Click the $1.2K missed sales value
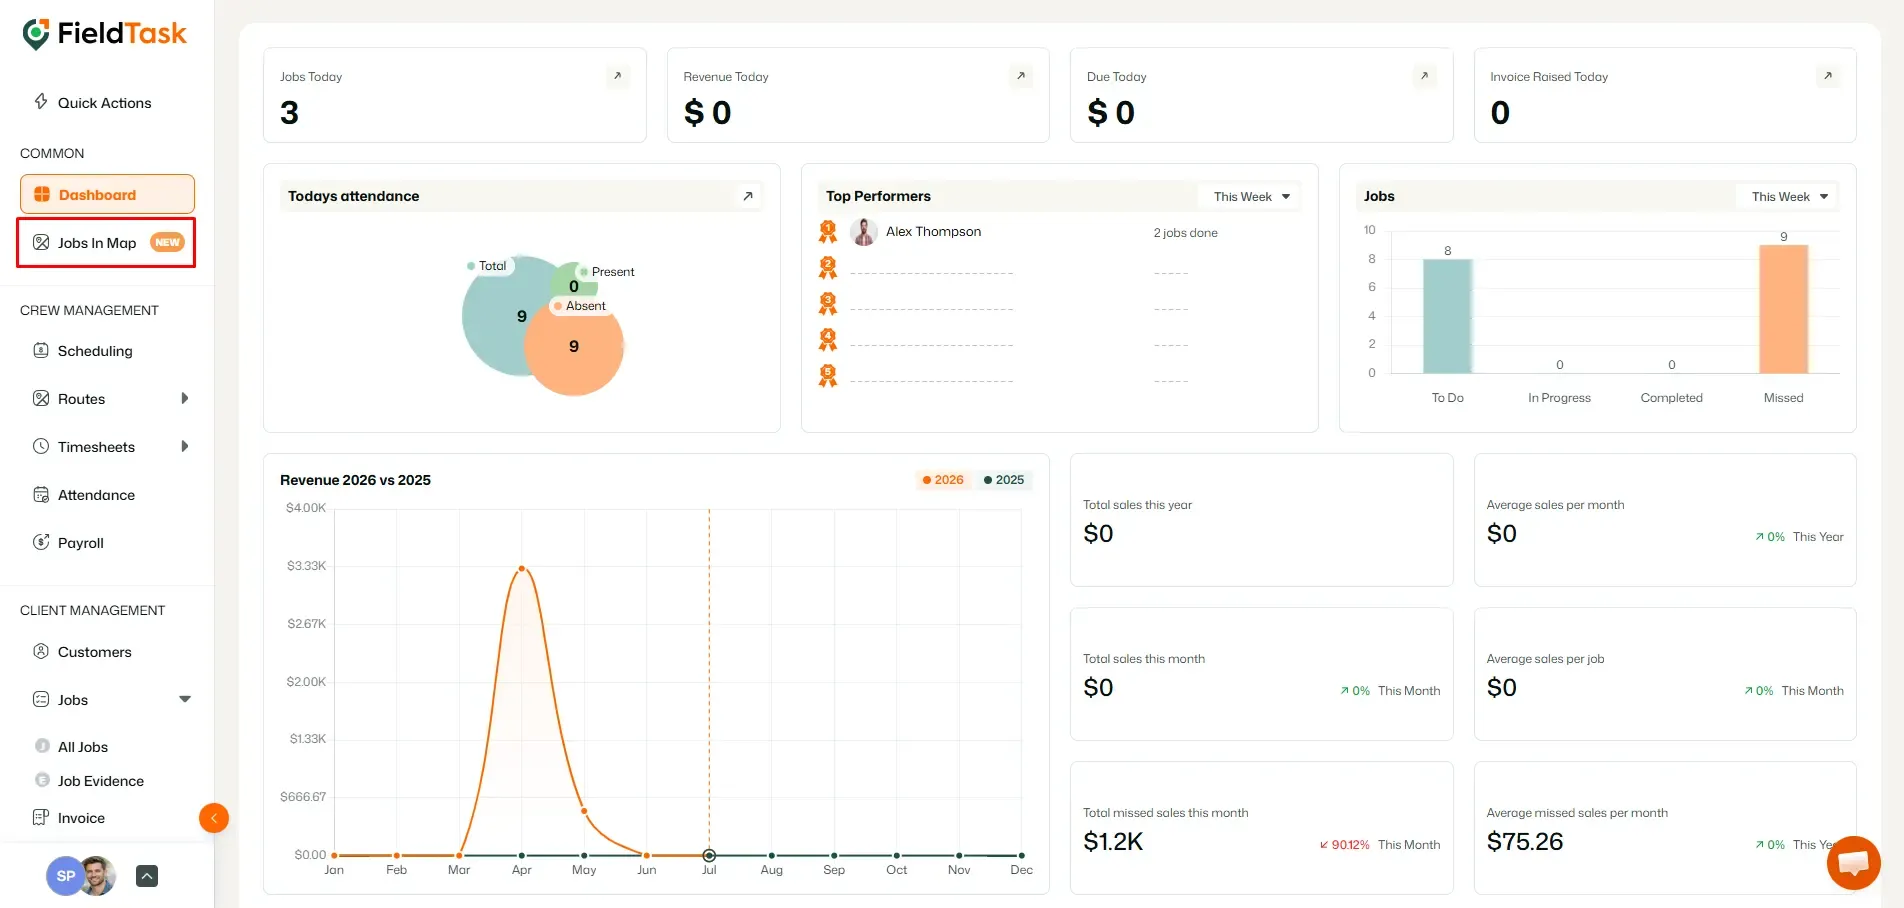The image size is (1904, 908). (1113, 842)
